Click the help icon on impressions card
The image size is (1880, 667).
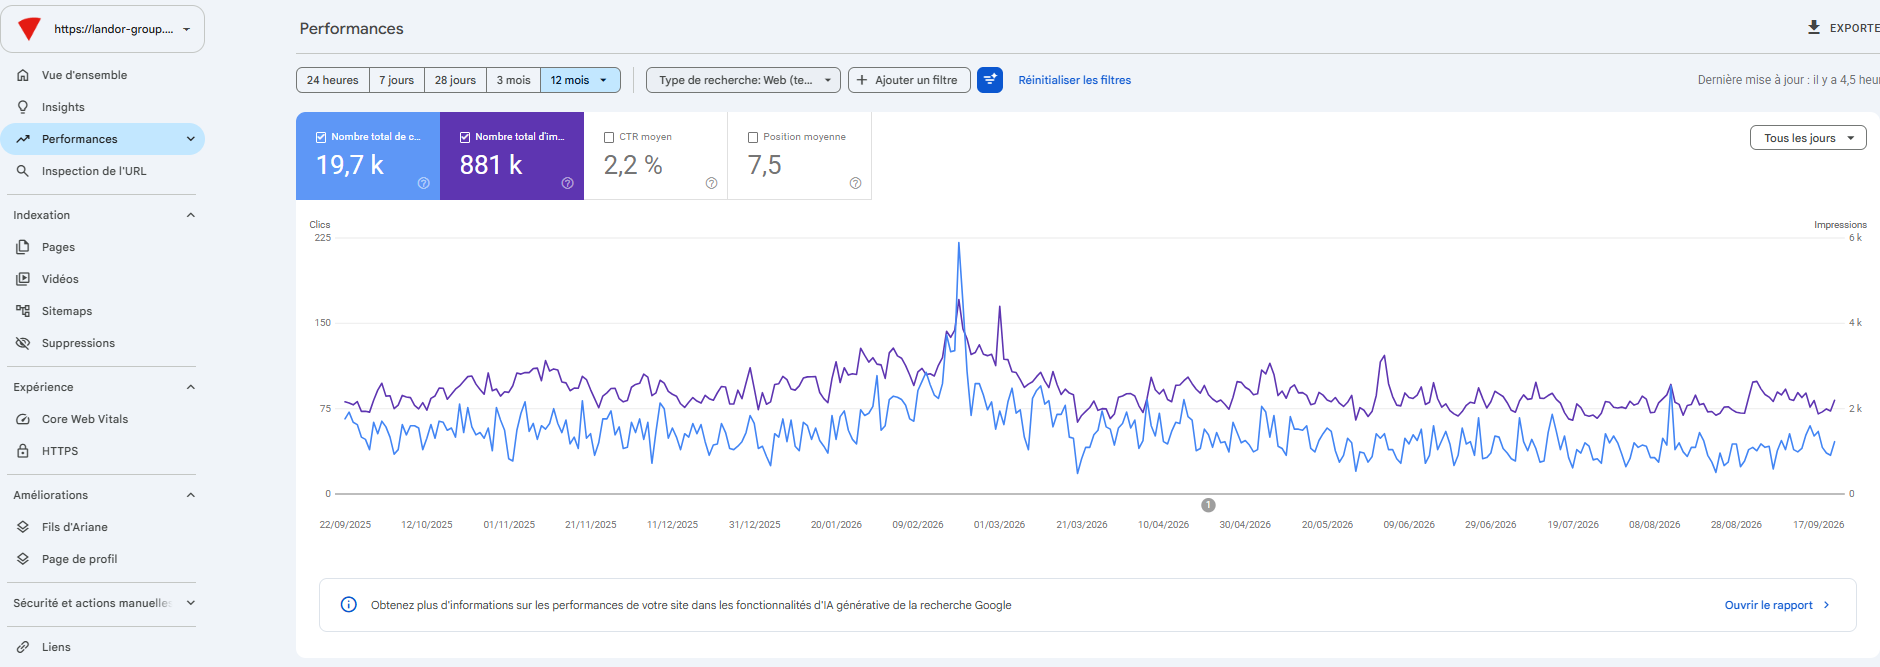tap(568, 183)
